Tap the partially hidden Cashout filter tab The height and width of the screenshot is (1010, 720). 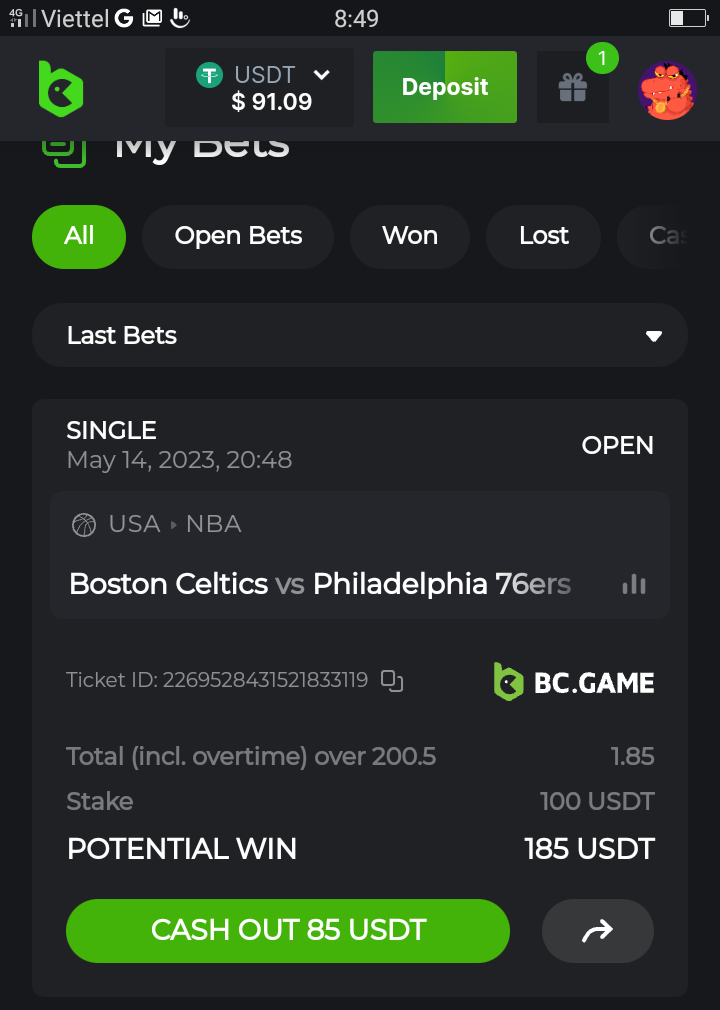[x=667, y=236]
